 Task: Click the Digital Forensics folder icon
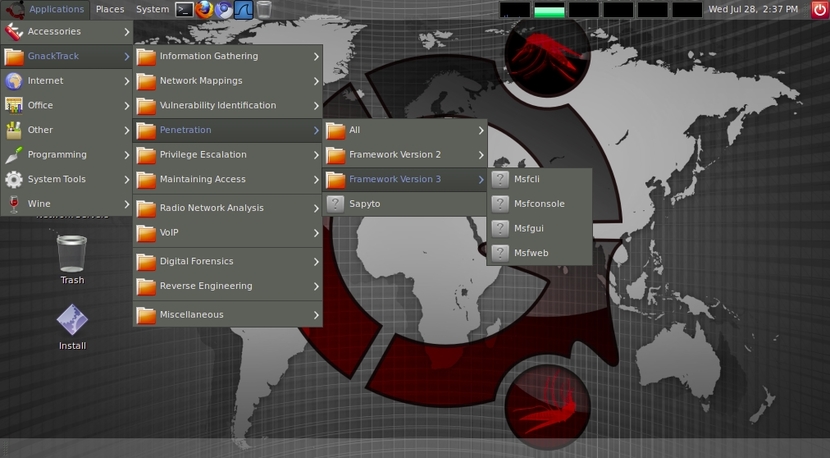tap(146, 262)
